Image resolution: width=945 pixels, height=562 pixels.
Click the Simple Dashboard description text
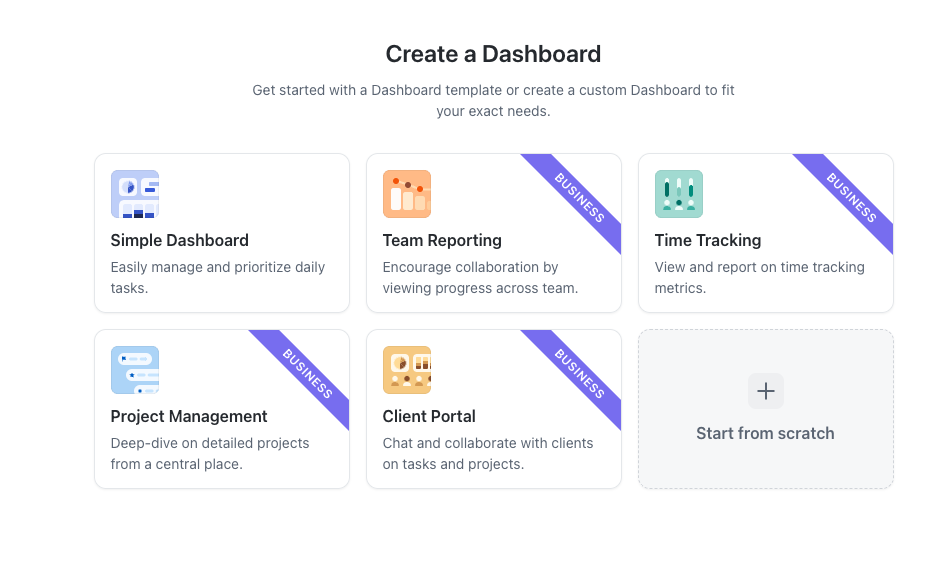coord(217,277)
